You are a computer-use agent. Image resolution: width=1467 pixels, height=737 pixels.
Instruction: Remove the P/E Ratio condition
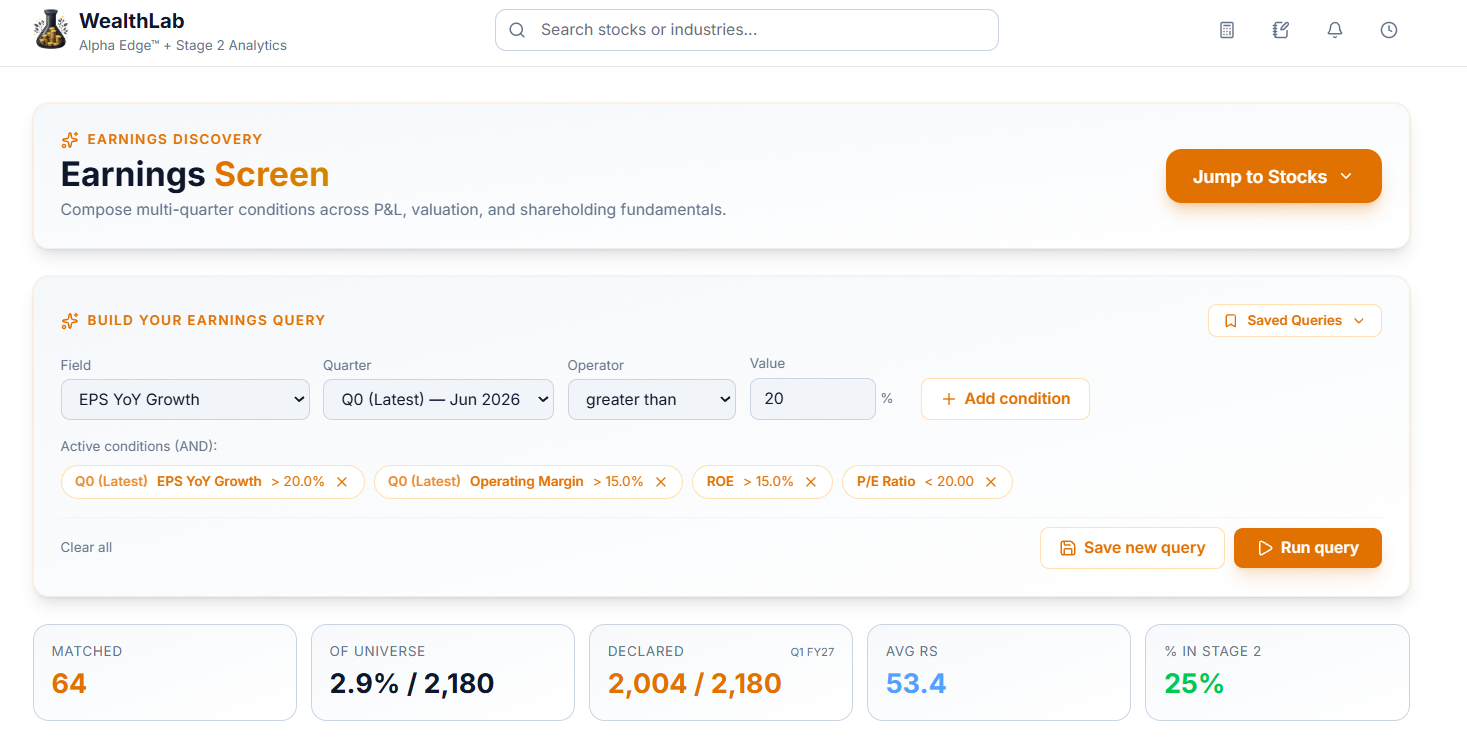(991, 482)
